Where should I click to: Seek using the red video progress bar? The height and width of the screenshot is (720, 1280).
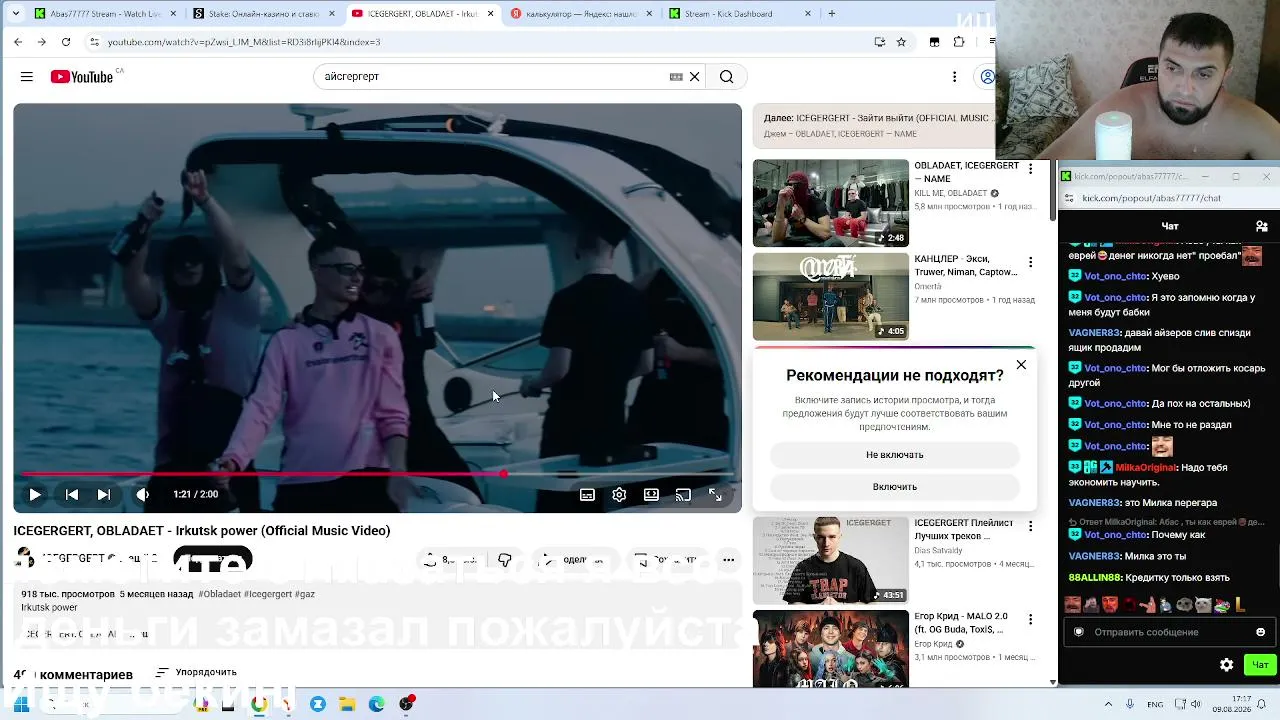tap(378, 474)
